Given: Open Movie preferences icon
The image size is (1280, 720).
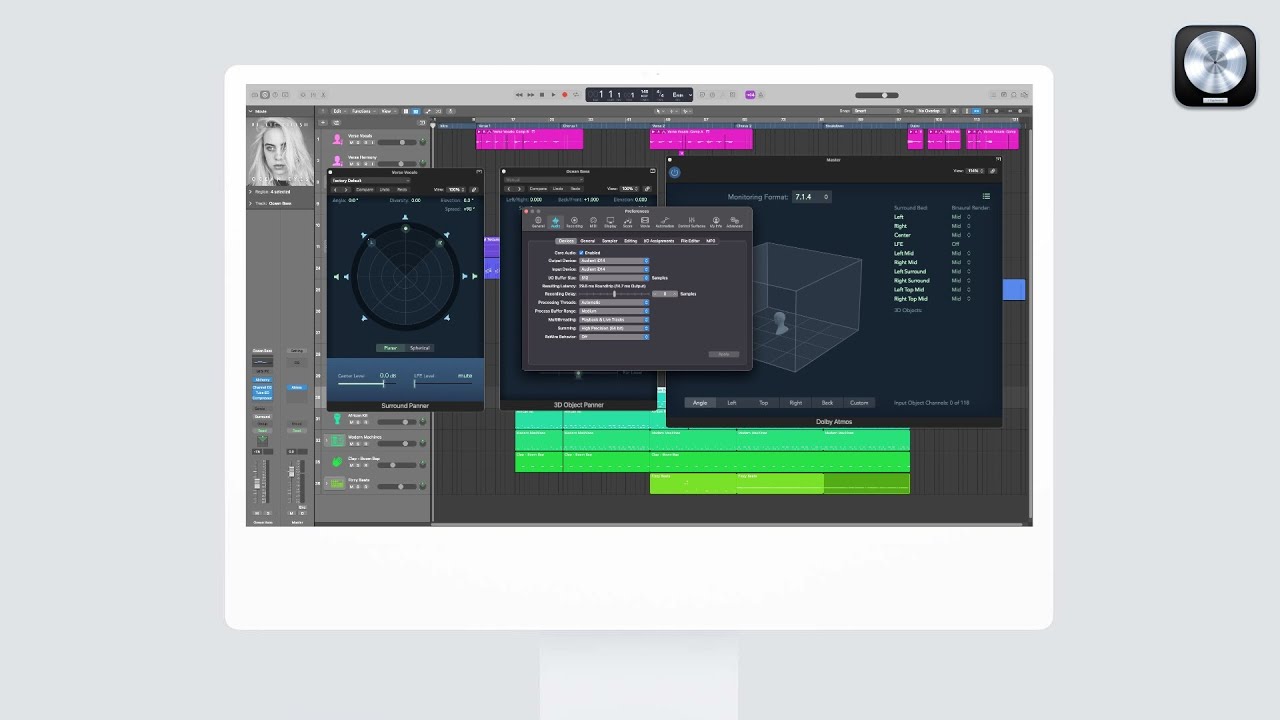Looking at the screenshot, I should click(x=645, y=222).
